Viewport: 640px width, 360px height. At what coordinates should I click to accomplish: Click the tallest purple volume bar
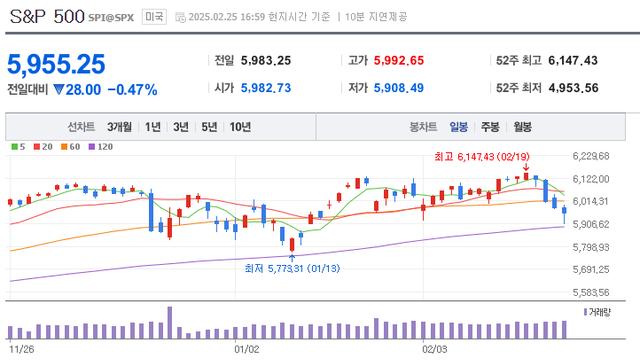click(x=170, y=323)
